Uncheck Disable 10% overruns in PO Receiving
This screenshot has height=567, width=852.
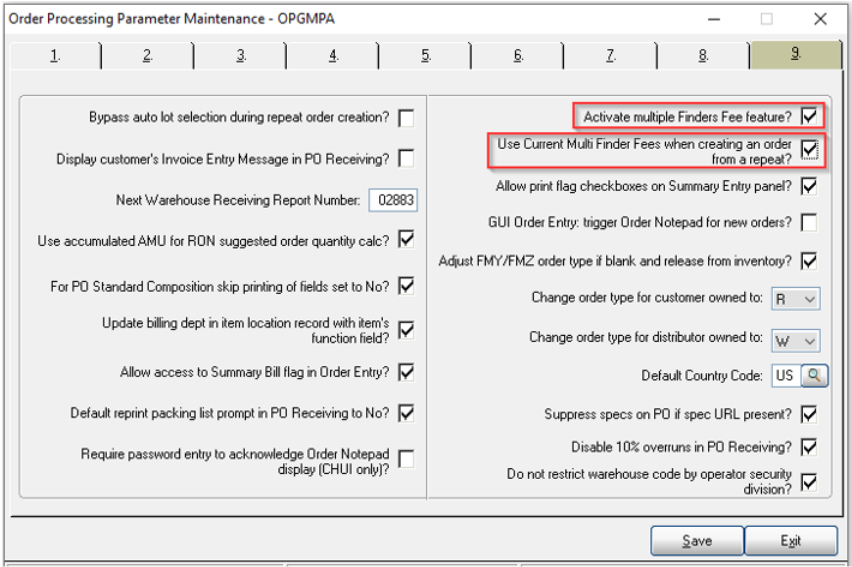tap(809, 447)
